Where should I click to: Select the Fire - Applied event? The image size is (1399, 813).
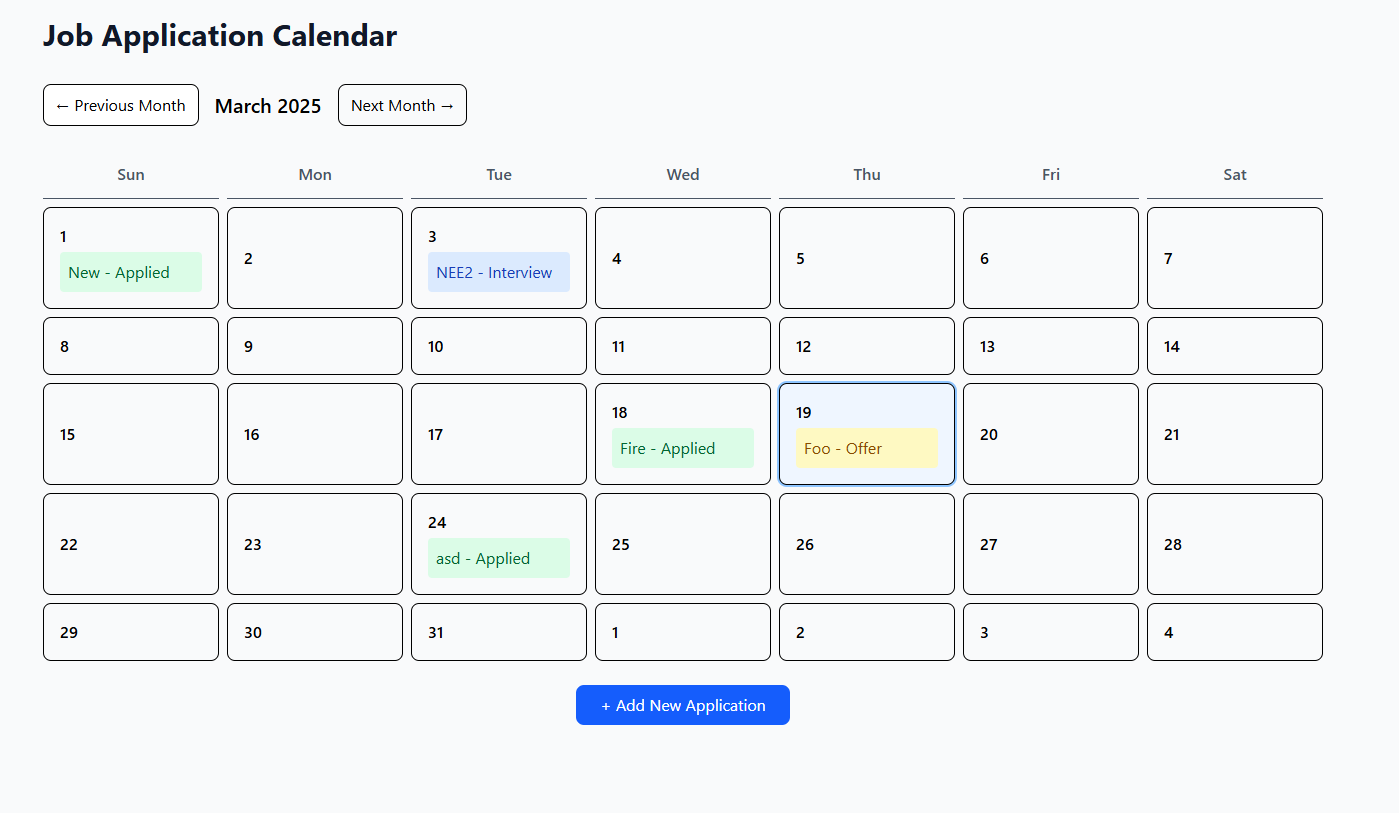tap(682, 448)
